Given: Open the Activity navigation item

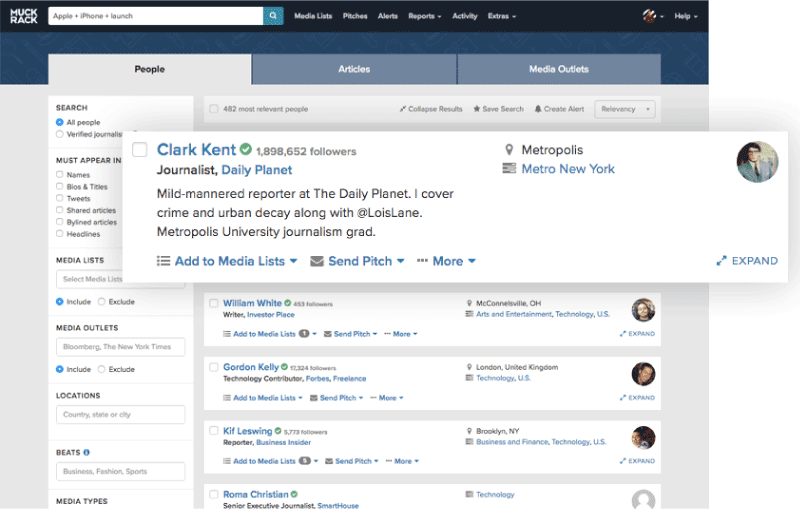Looking at the screenshot, I should 465,16.
